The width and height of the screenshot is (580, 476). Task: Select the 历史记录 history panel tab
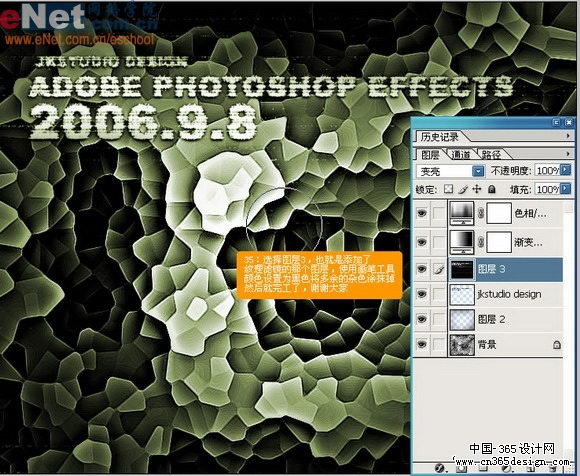point(440,137)
